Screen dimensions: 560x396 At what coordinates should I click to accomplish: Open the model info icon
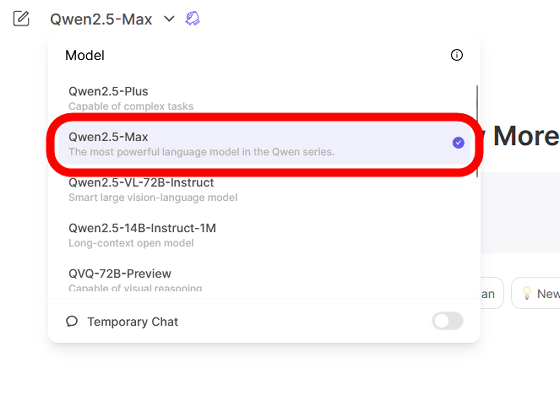tap(456, 55)
